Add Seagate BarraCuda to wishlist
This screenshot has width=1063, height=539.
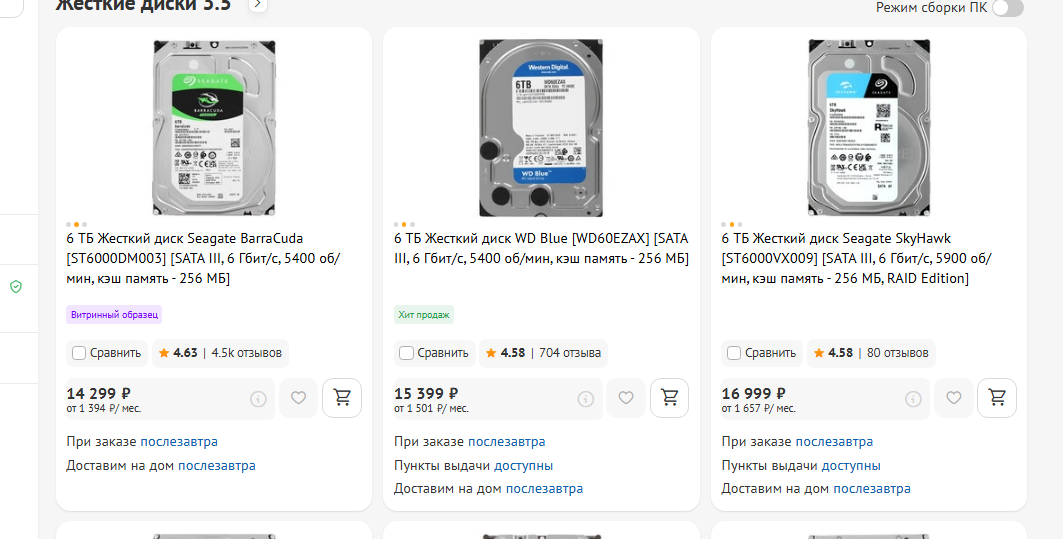tap(298, 398)
